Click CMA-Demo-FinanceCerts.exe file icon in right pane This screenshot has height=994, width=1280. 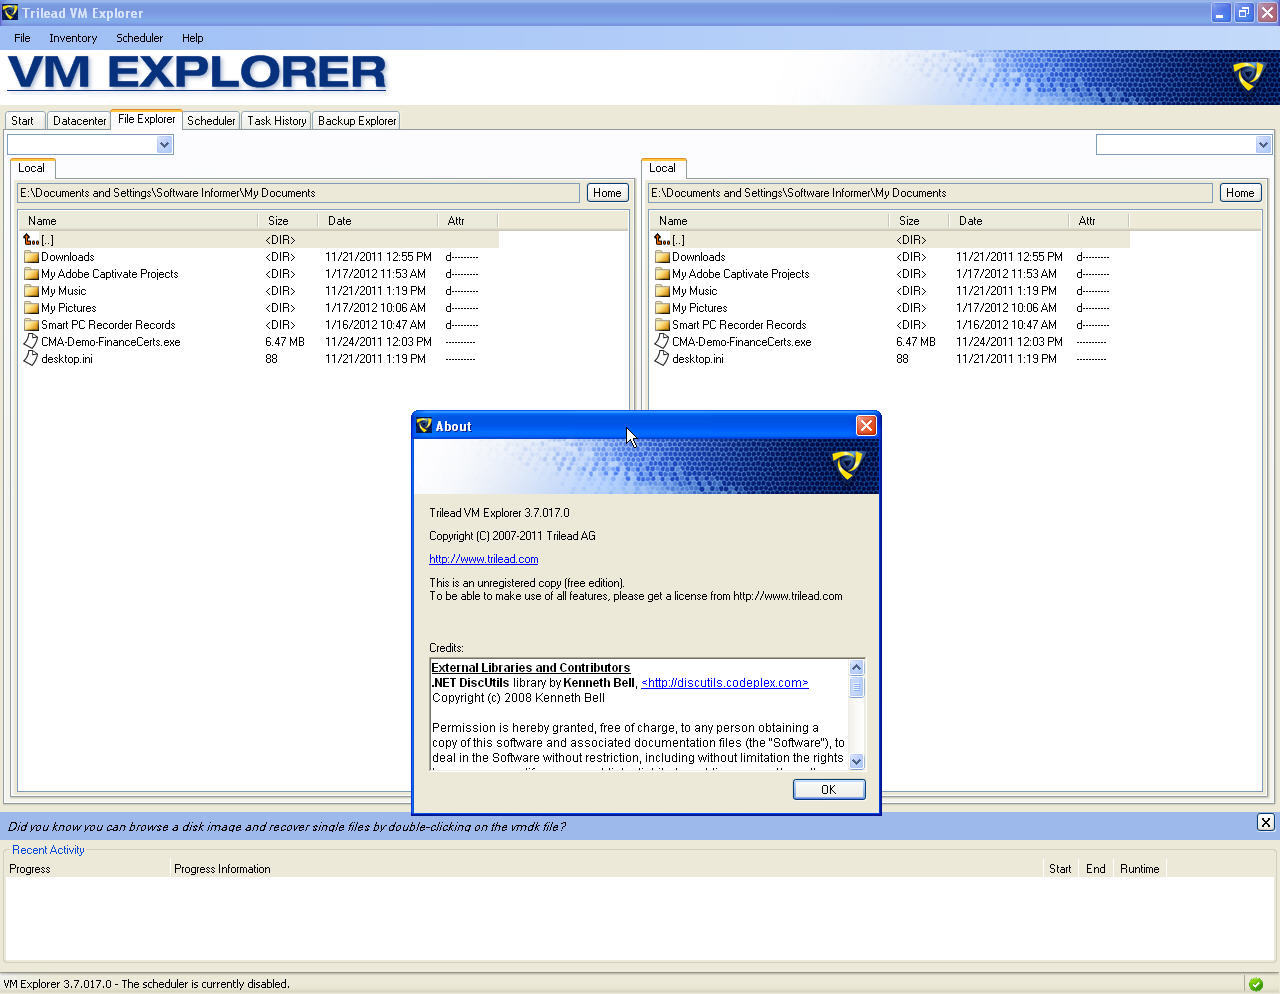click(662, 342)
